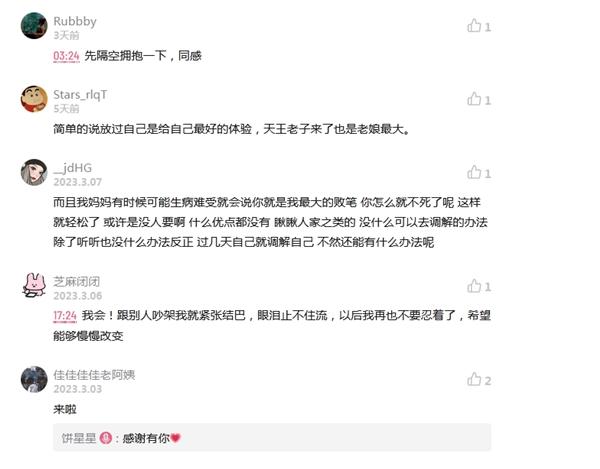The image size is (600, 469).
Task: Jump to the 03:24 timestamp
Action: [66, 56]
